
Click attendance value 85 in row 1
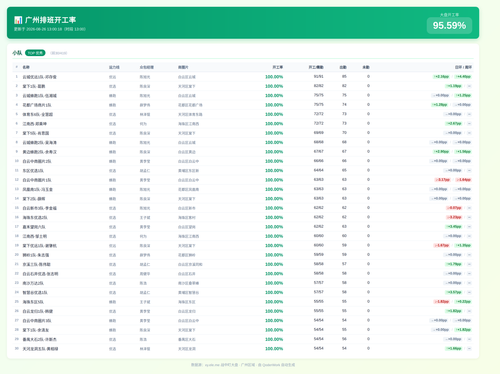tap(344, 77)
